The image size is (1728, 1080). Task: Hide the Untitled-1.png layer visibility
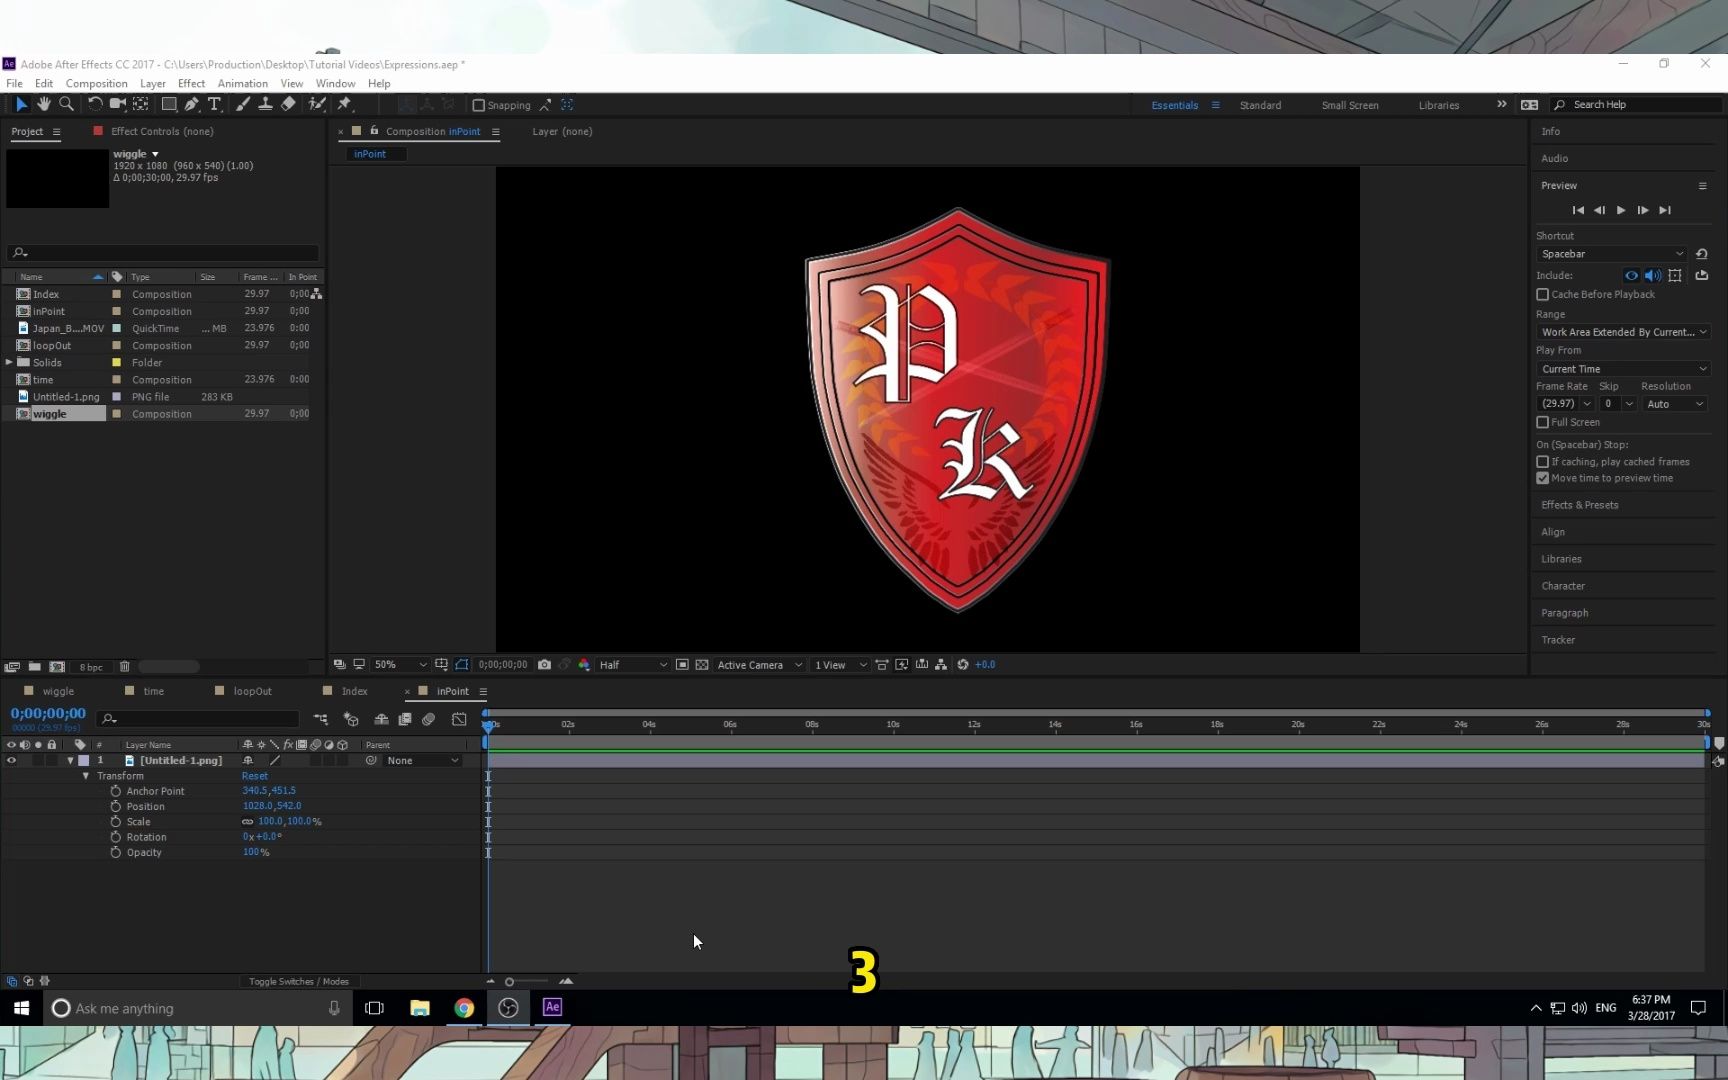click(x=11, y=760)
